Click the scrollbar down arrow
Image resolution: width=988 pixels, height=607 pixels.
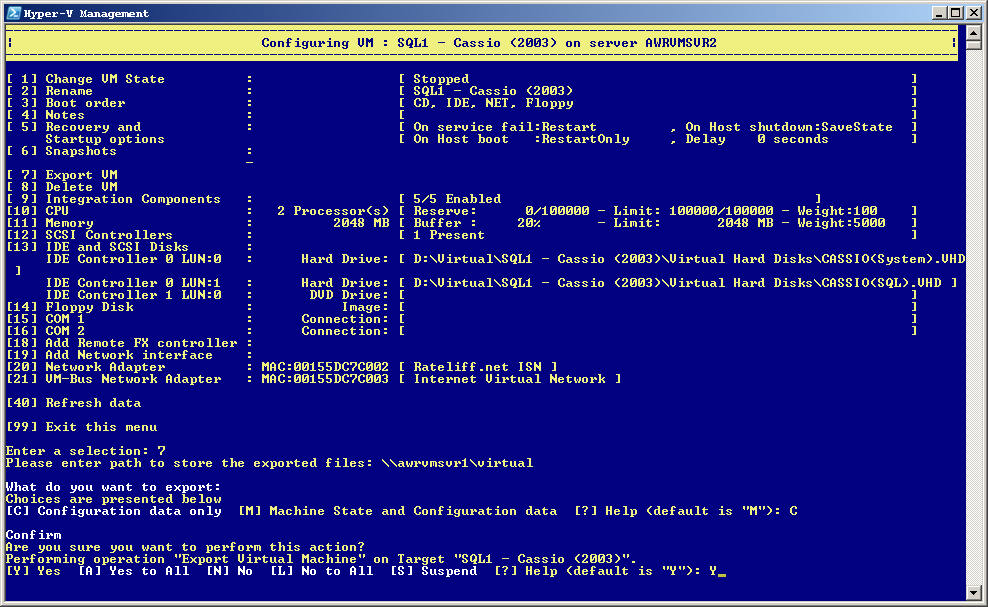coord(974,593)
